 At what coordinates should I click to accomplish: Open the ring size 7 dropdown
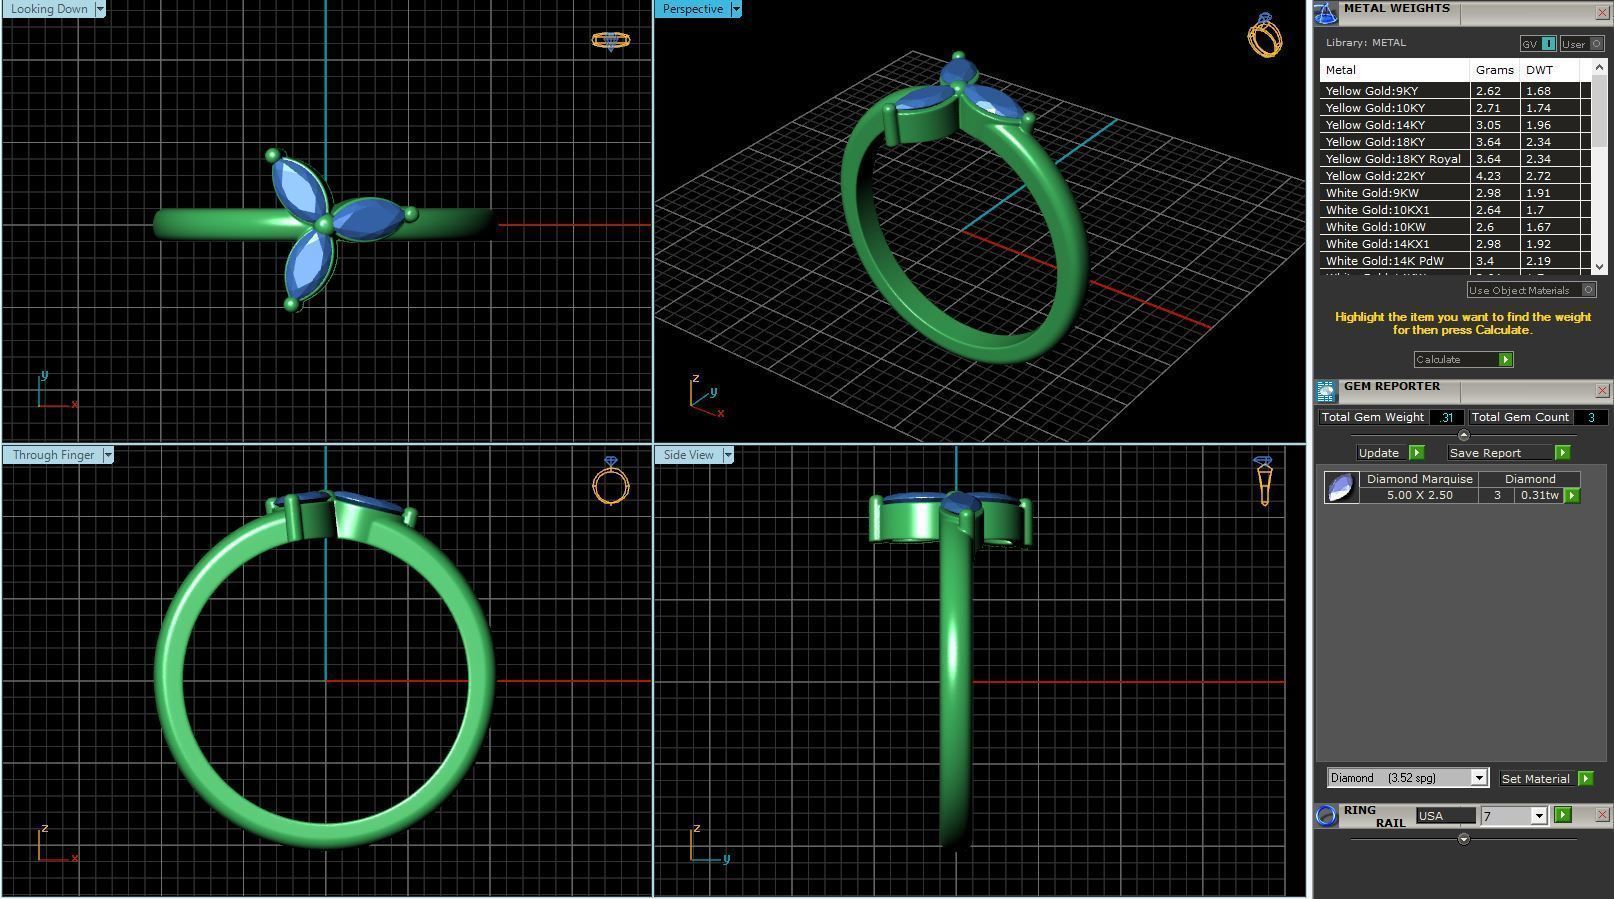tap(1539, 816)
